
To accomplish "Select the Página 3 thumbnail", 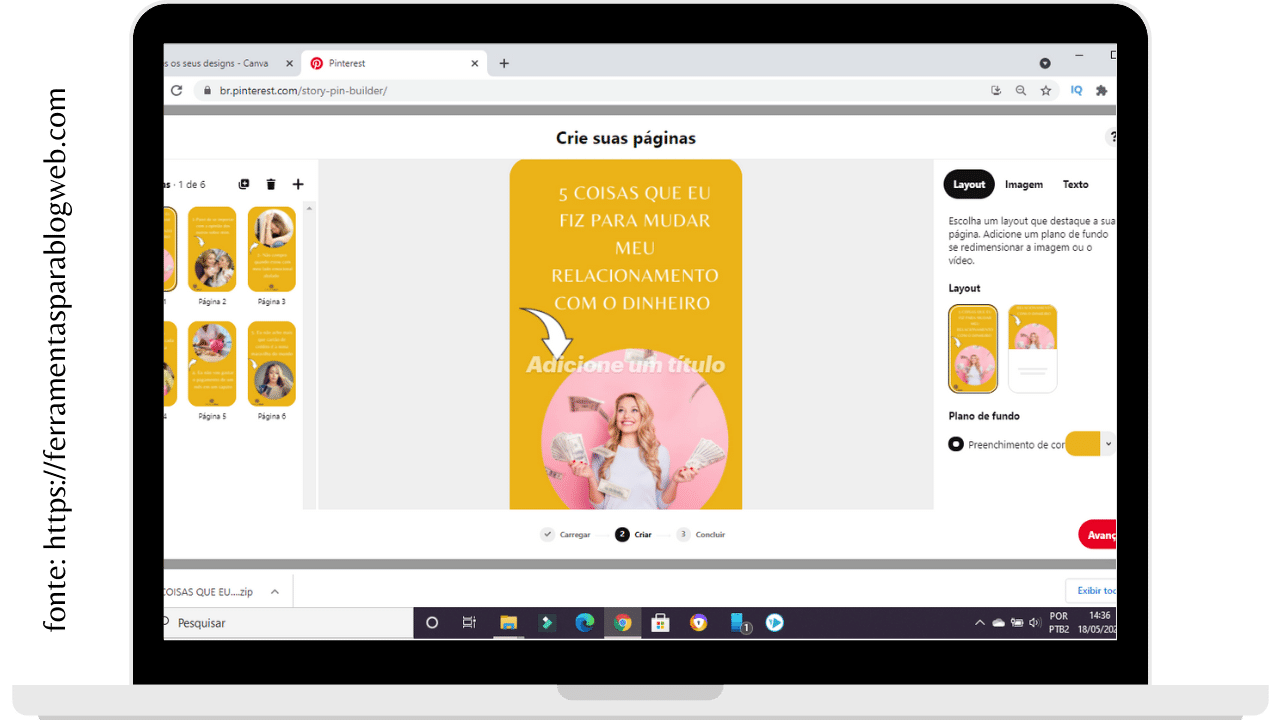I will tap(271, 249).
